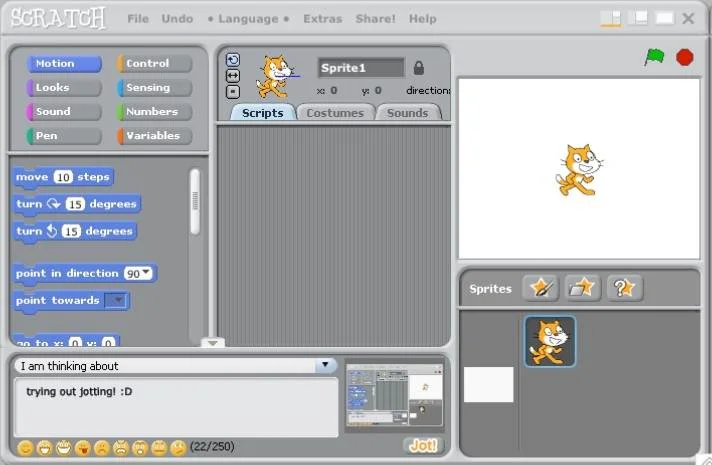Screen dimensions: 712x465
Task: Click the turn clockwise 15 degrees block
Action: pos(76,204)
